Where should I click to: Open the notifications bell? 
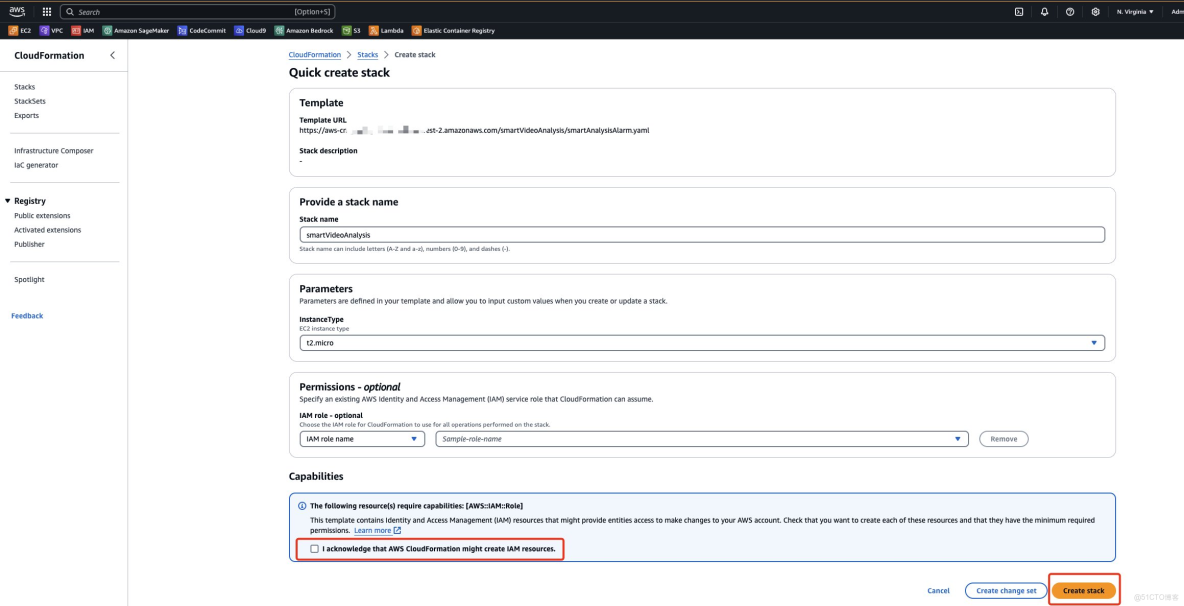tap(1044, 12)
